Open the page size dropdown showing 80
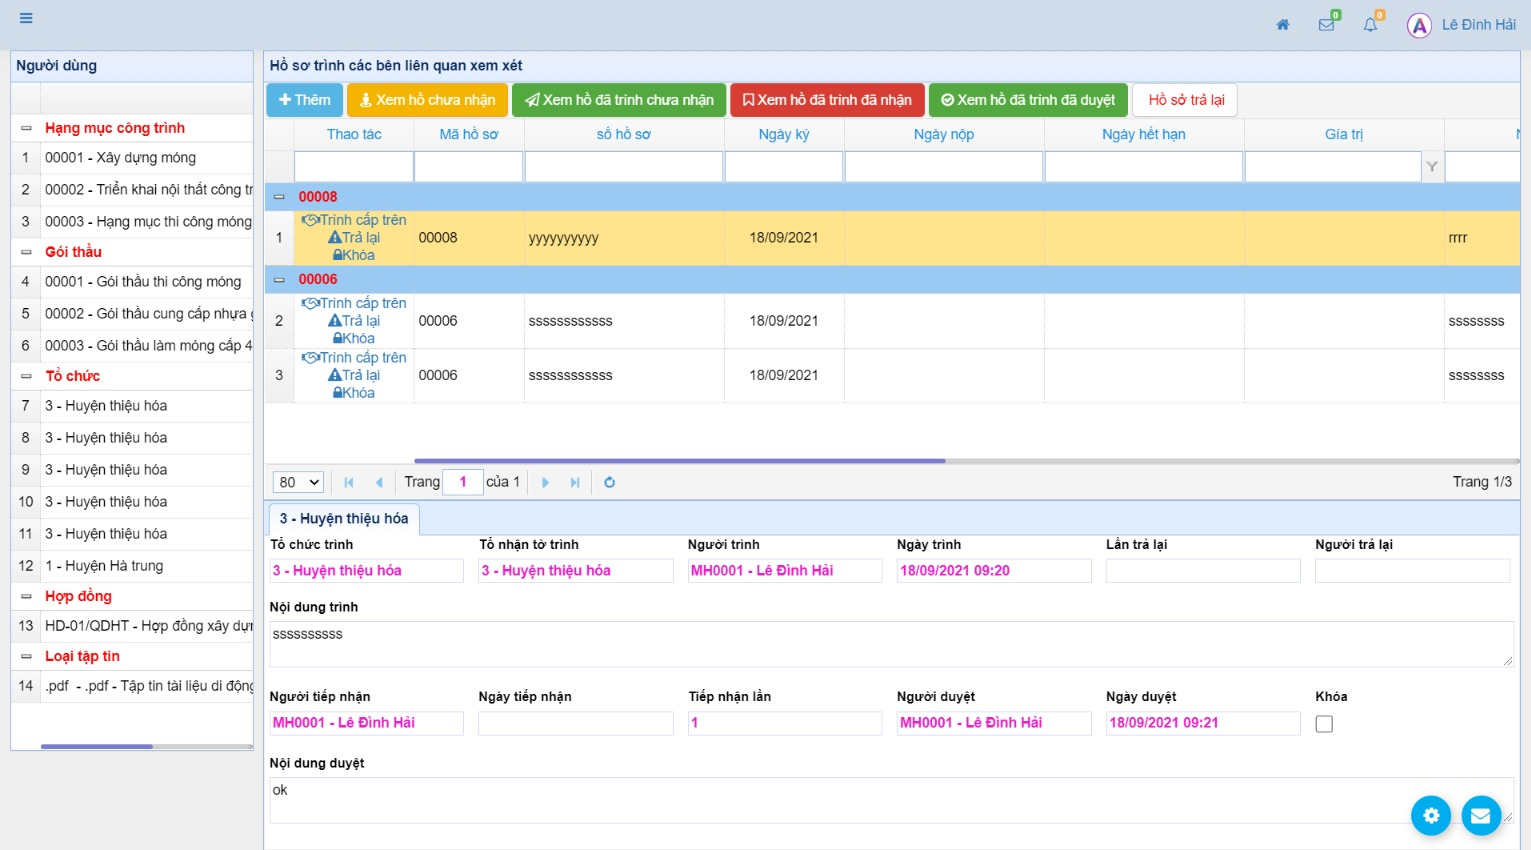 tap(299, 482)
